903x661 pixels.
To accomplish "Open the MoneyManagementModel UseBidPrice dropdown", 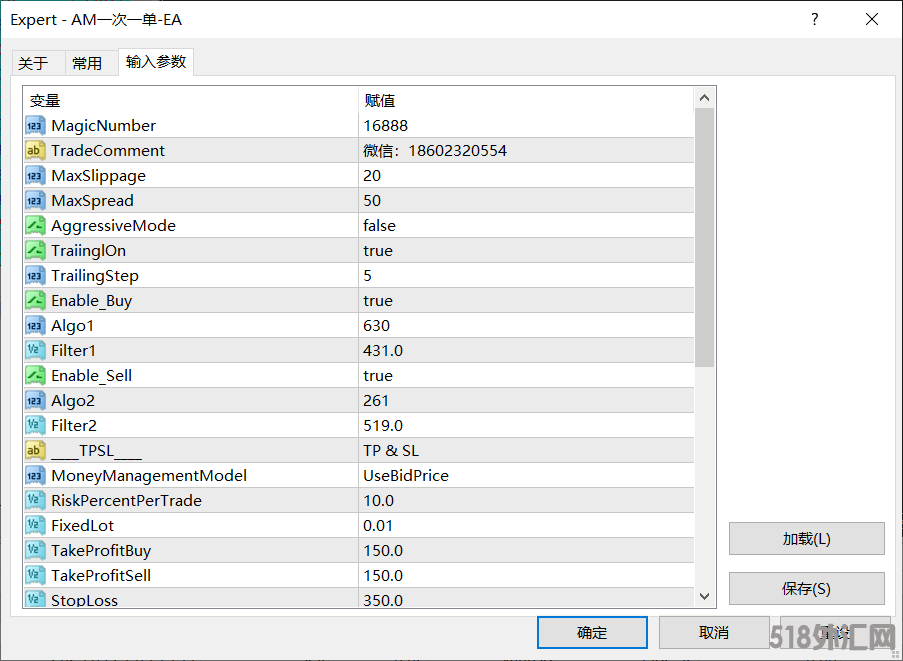I will pos(525,476).
